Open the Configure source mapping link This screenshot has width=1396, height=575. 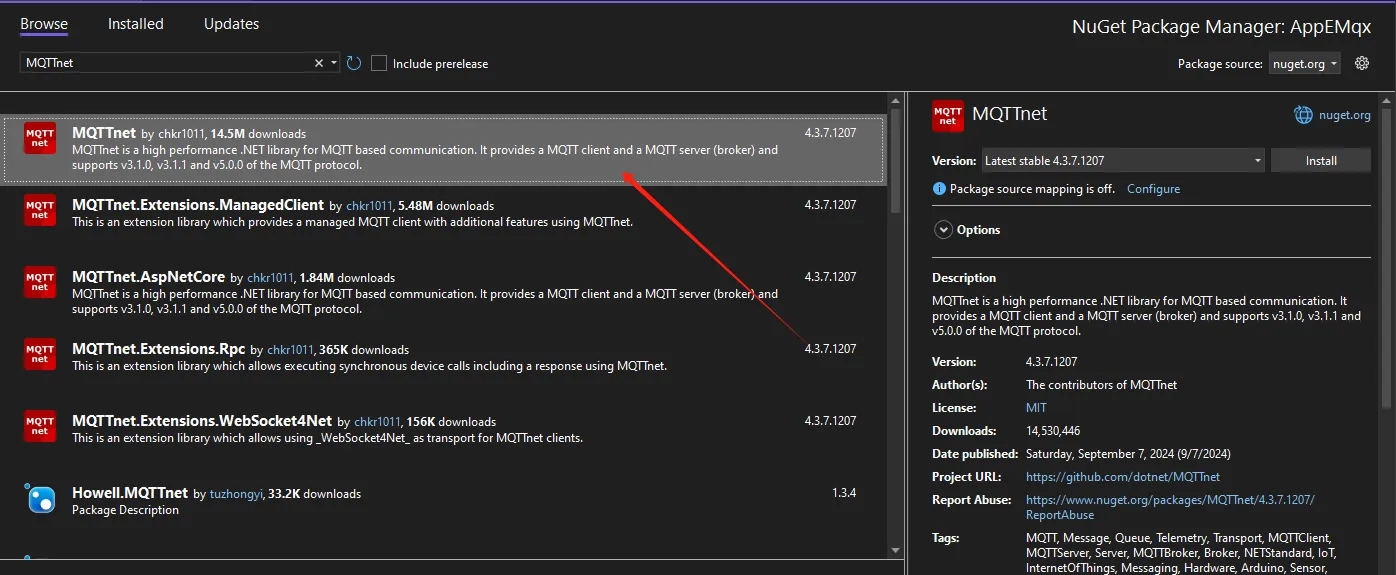point(1153,189)
